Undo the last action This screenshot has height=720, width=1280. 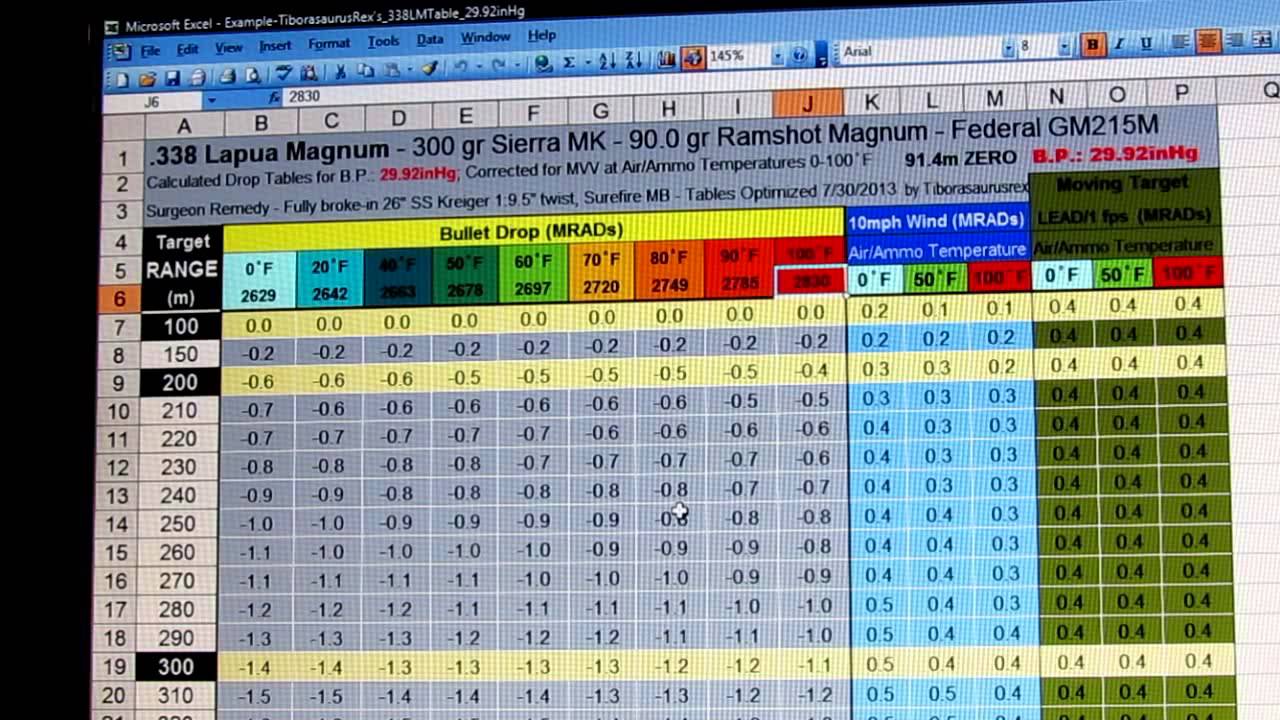tap(461, 67)
